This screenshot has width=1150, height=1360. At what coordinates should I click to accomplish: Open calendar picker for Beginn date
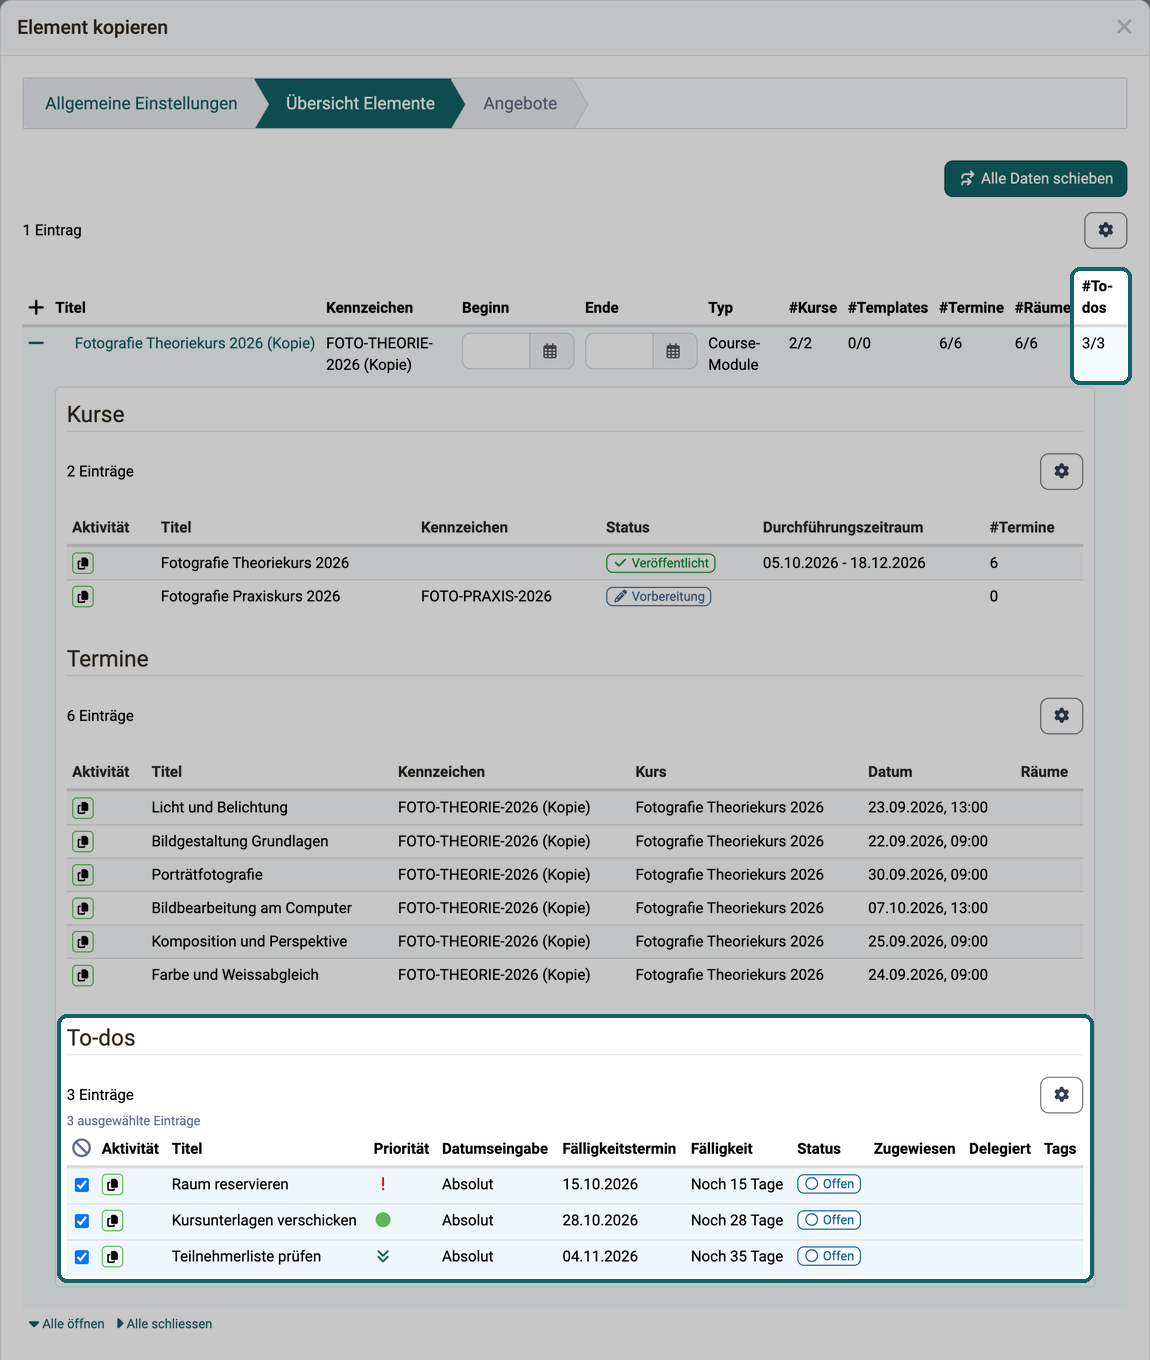tap(550, 351)
